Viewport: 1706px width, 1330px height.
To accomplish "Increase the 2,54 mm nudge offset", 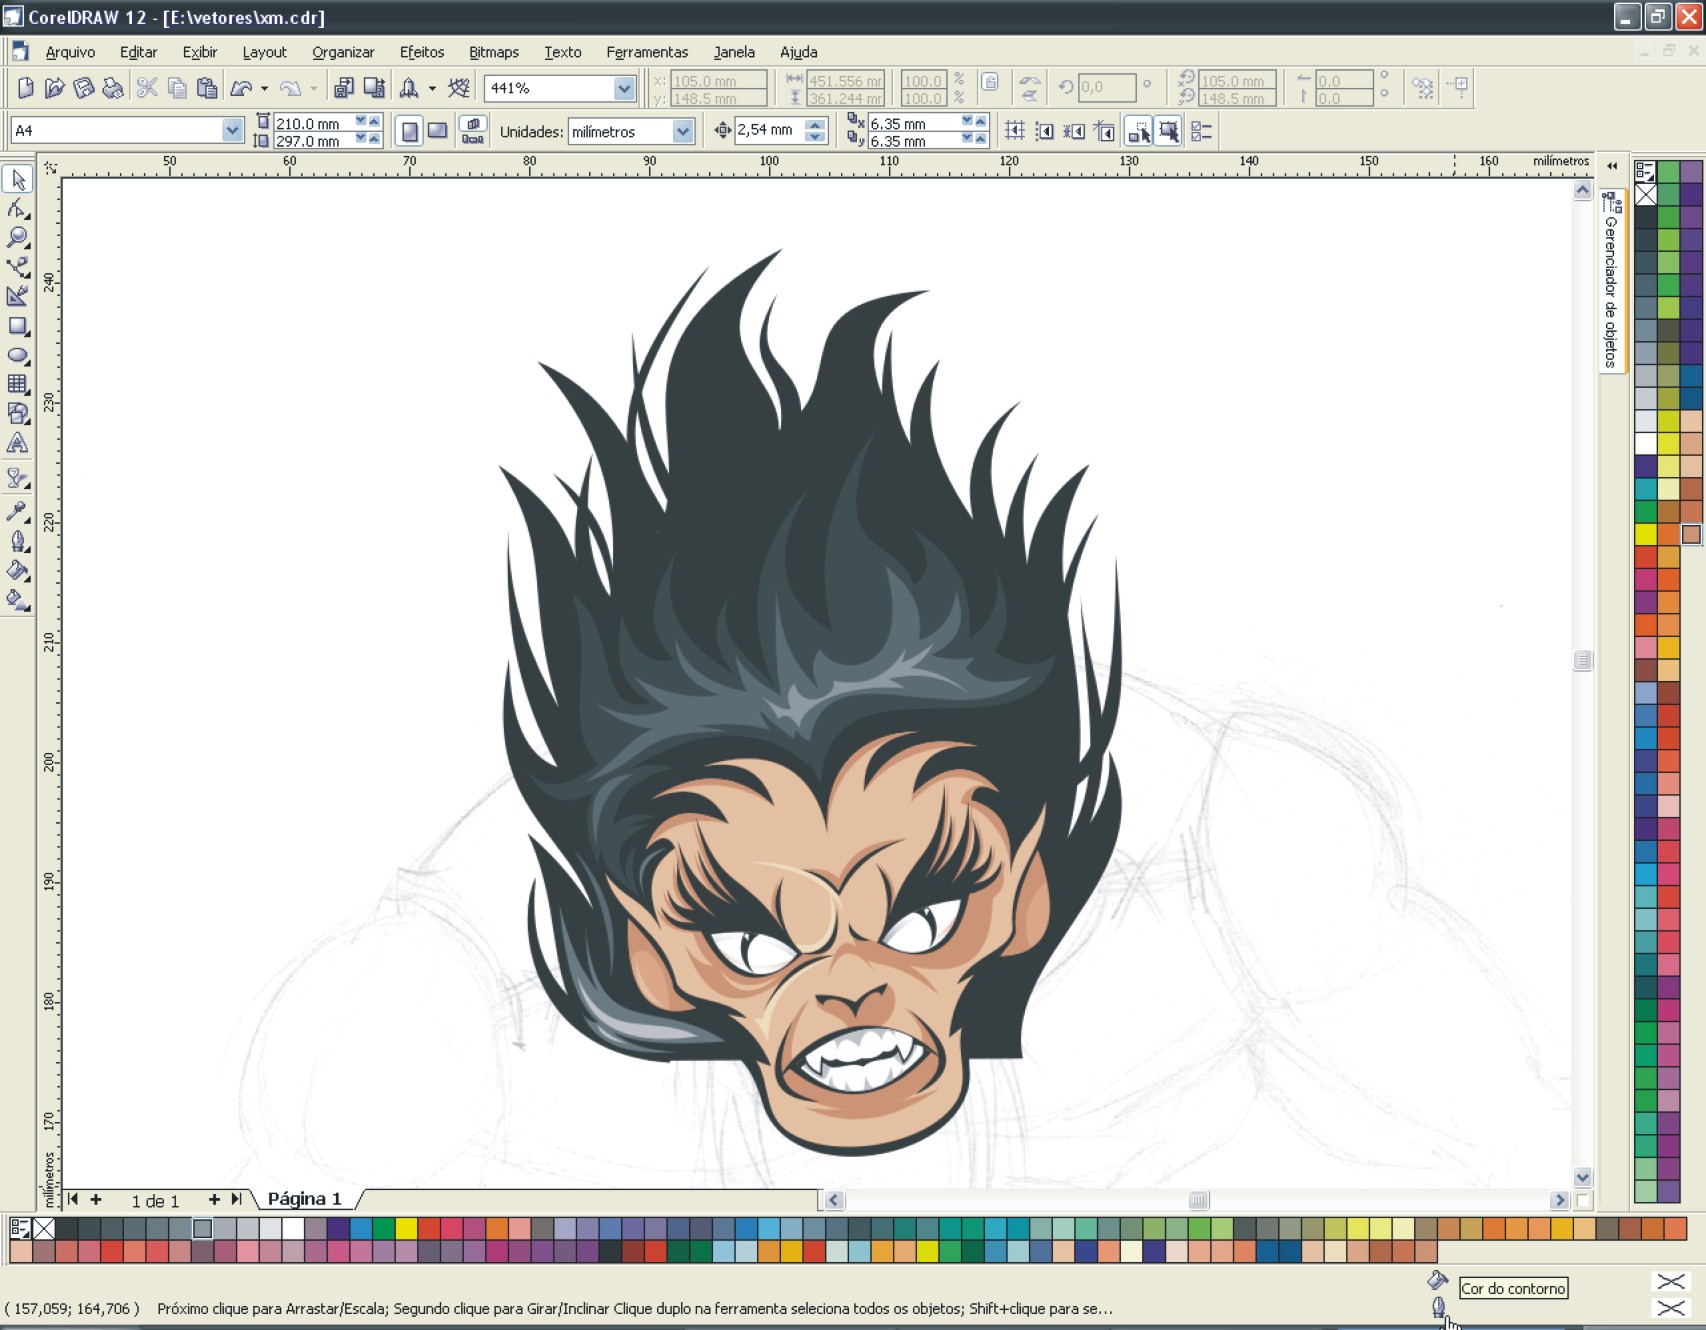I will click(x=816, y=124).
